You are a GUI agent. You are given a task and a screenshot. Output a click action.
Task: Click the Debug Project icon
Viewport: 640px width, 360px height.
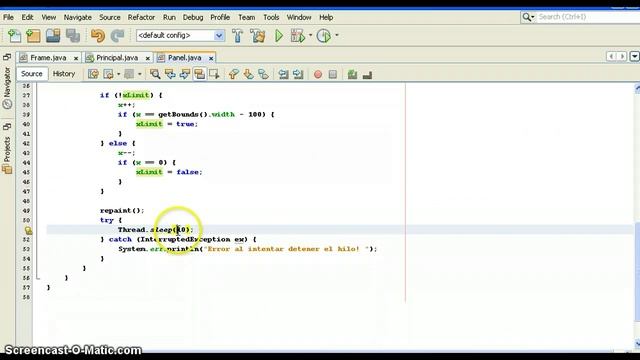pos(298,36)
